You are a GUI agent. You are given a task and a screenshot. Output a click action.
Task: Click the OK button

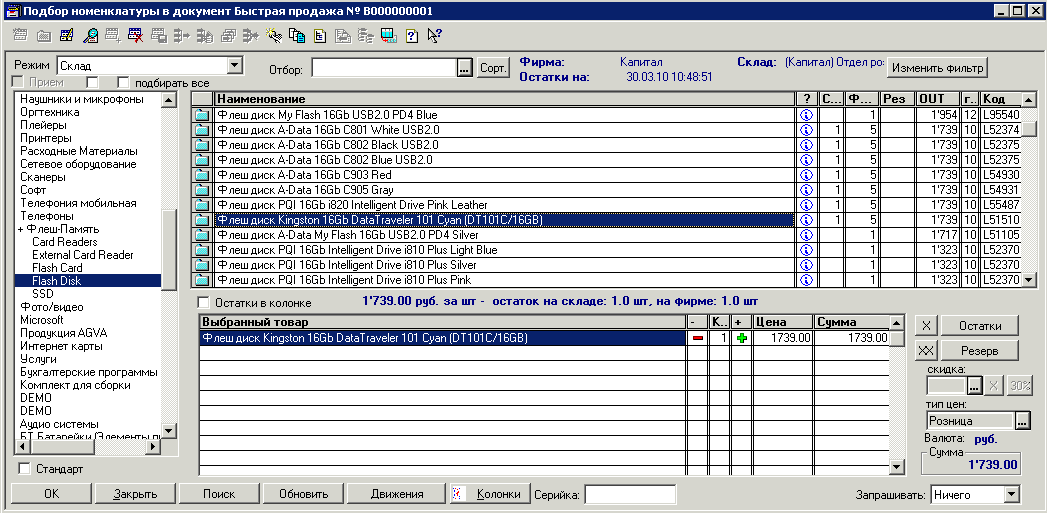click(x=51, y=494)
